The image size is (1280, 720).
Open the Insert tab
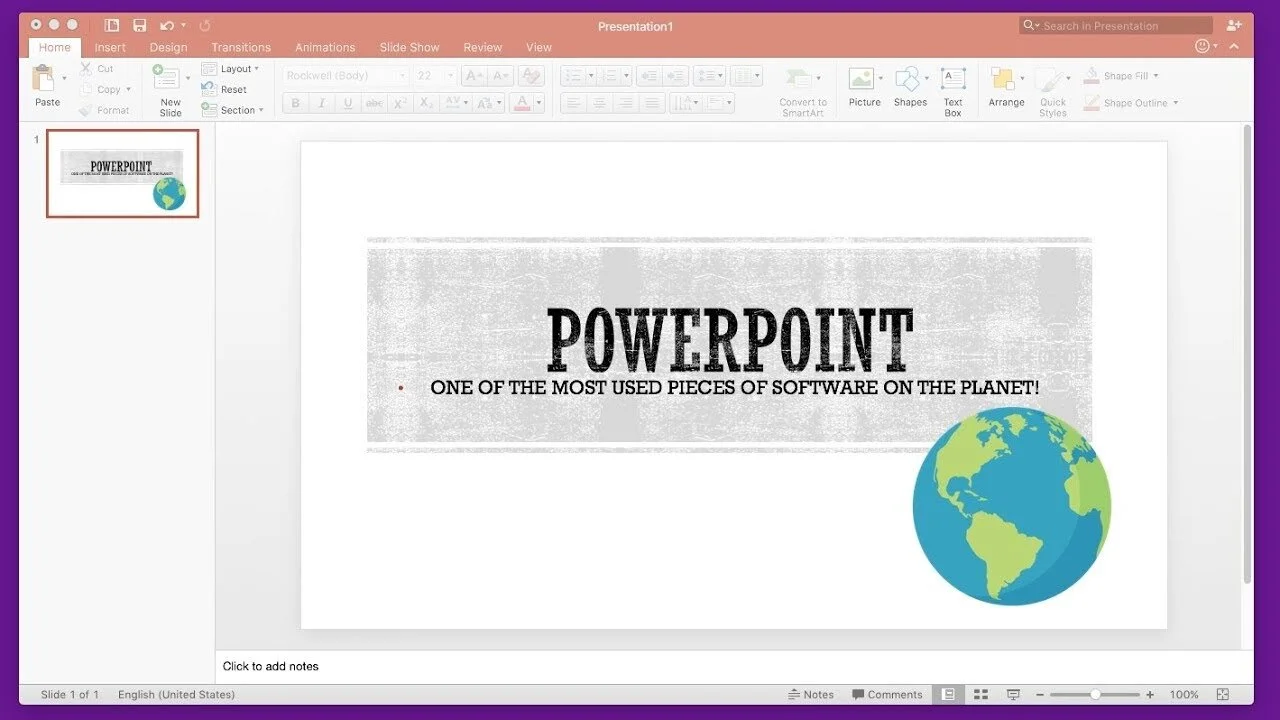(x=110, y=47)
